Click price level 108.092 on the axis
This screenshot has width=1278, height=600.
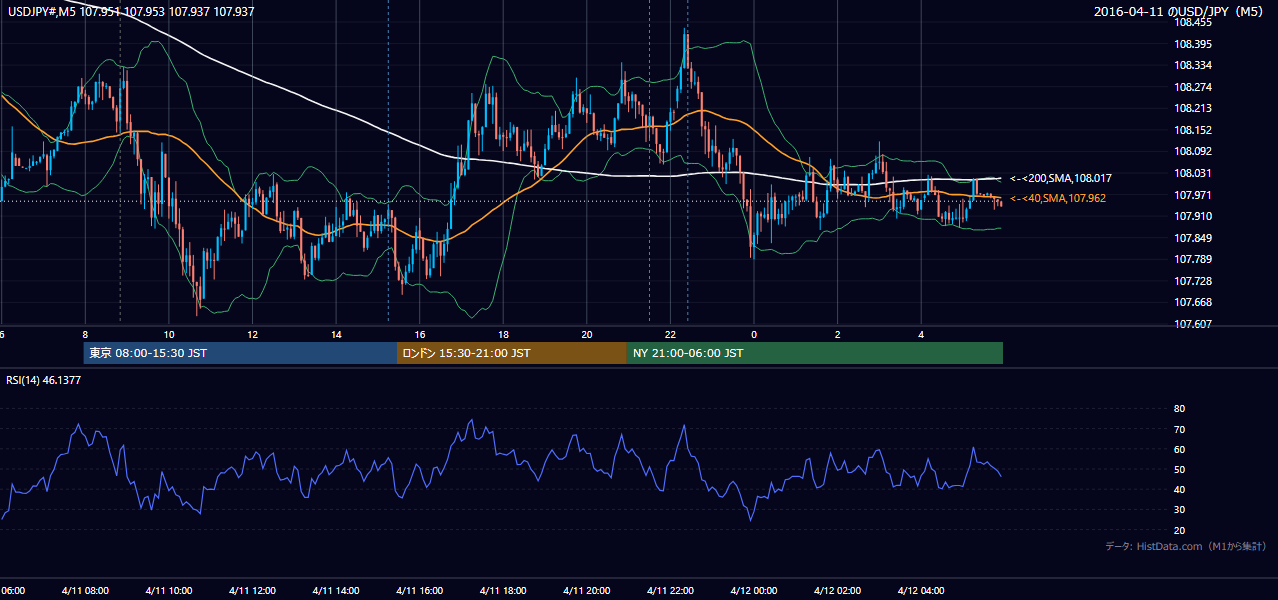click(x=1193, y=151)
